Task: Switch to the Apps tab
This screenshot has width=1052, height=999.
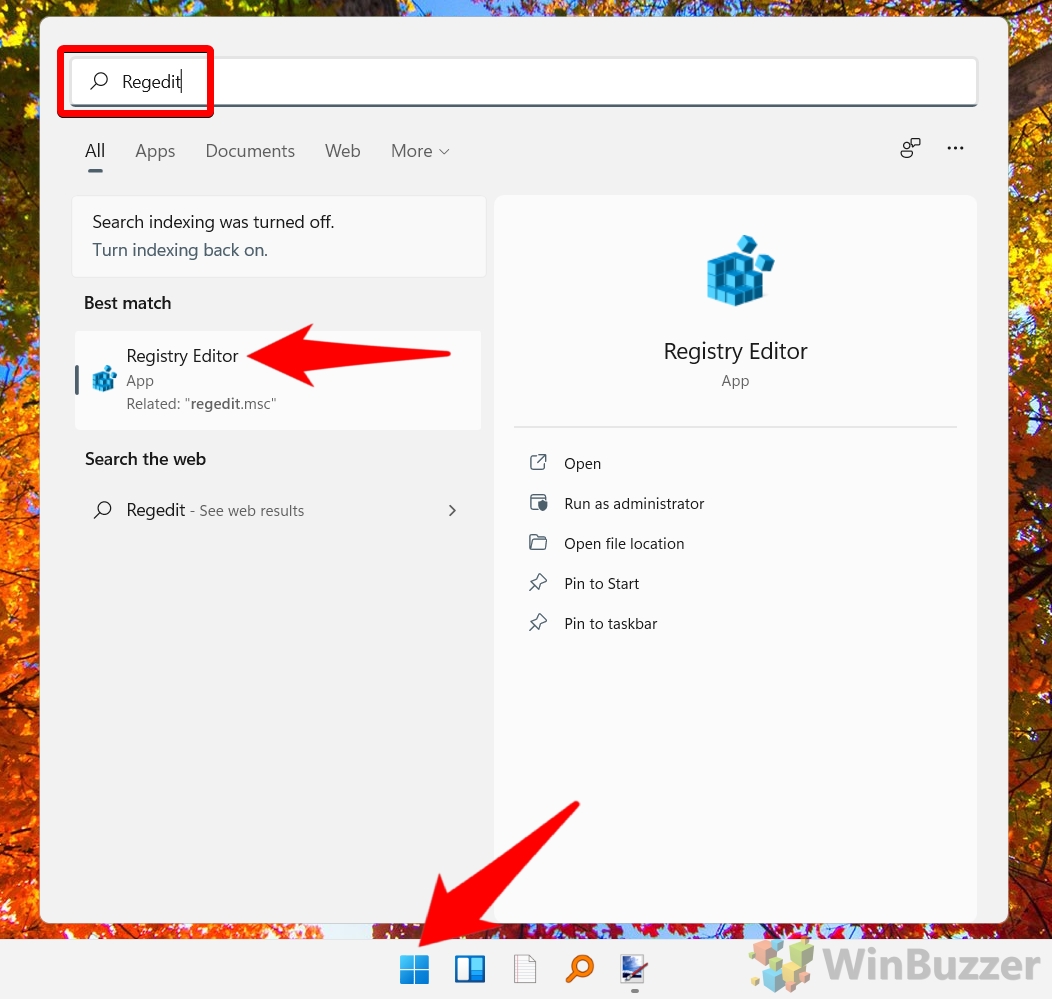Action: [x=155, y=151]
